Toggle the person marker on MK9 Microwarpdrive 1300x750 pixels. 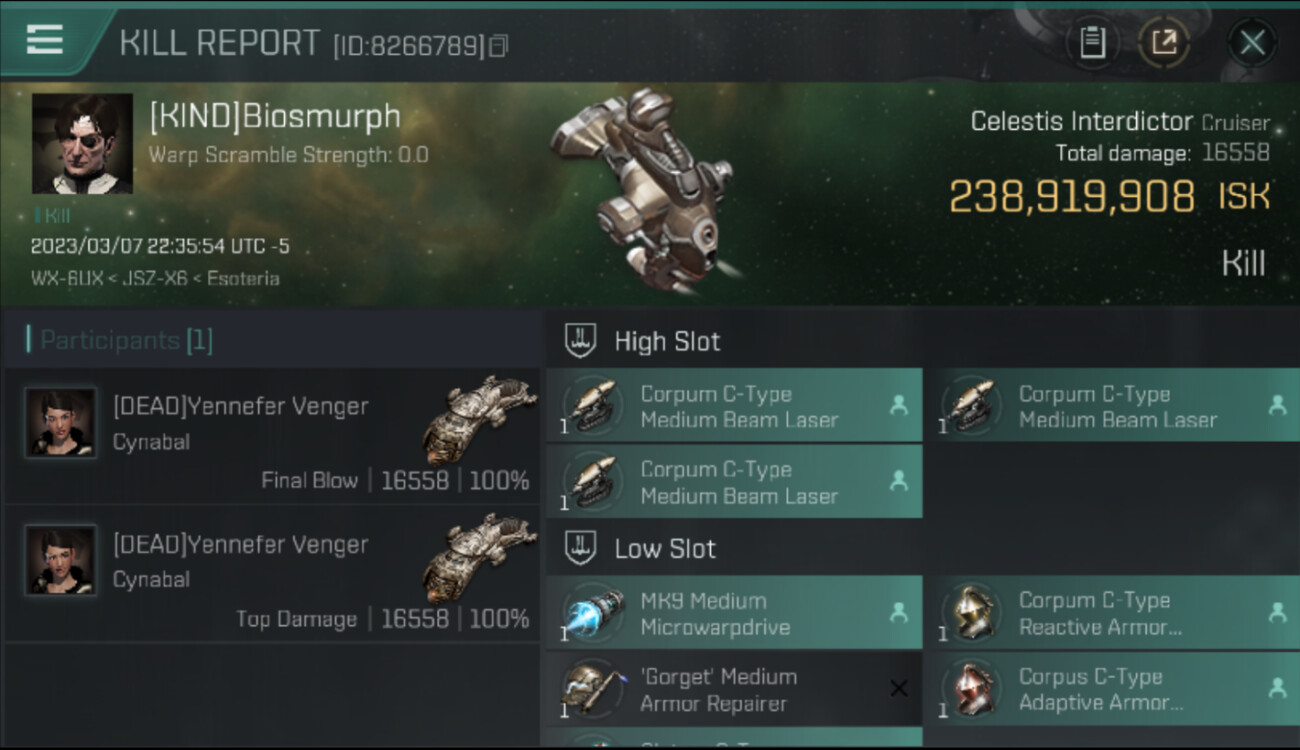[898, 612]
